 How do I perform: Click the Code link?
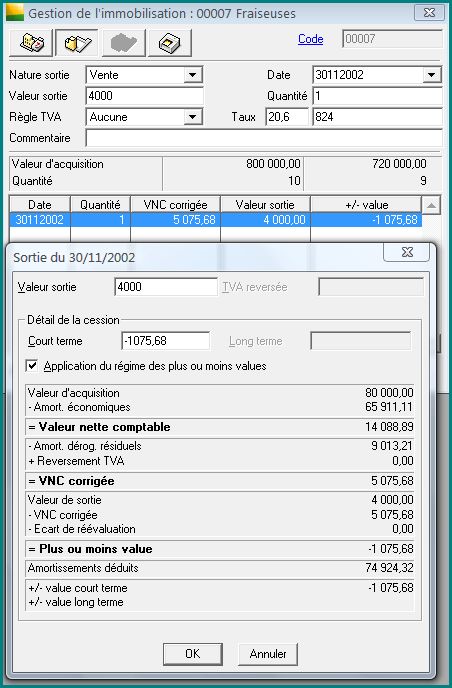point(310,39)
